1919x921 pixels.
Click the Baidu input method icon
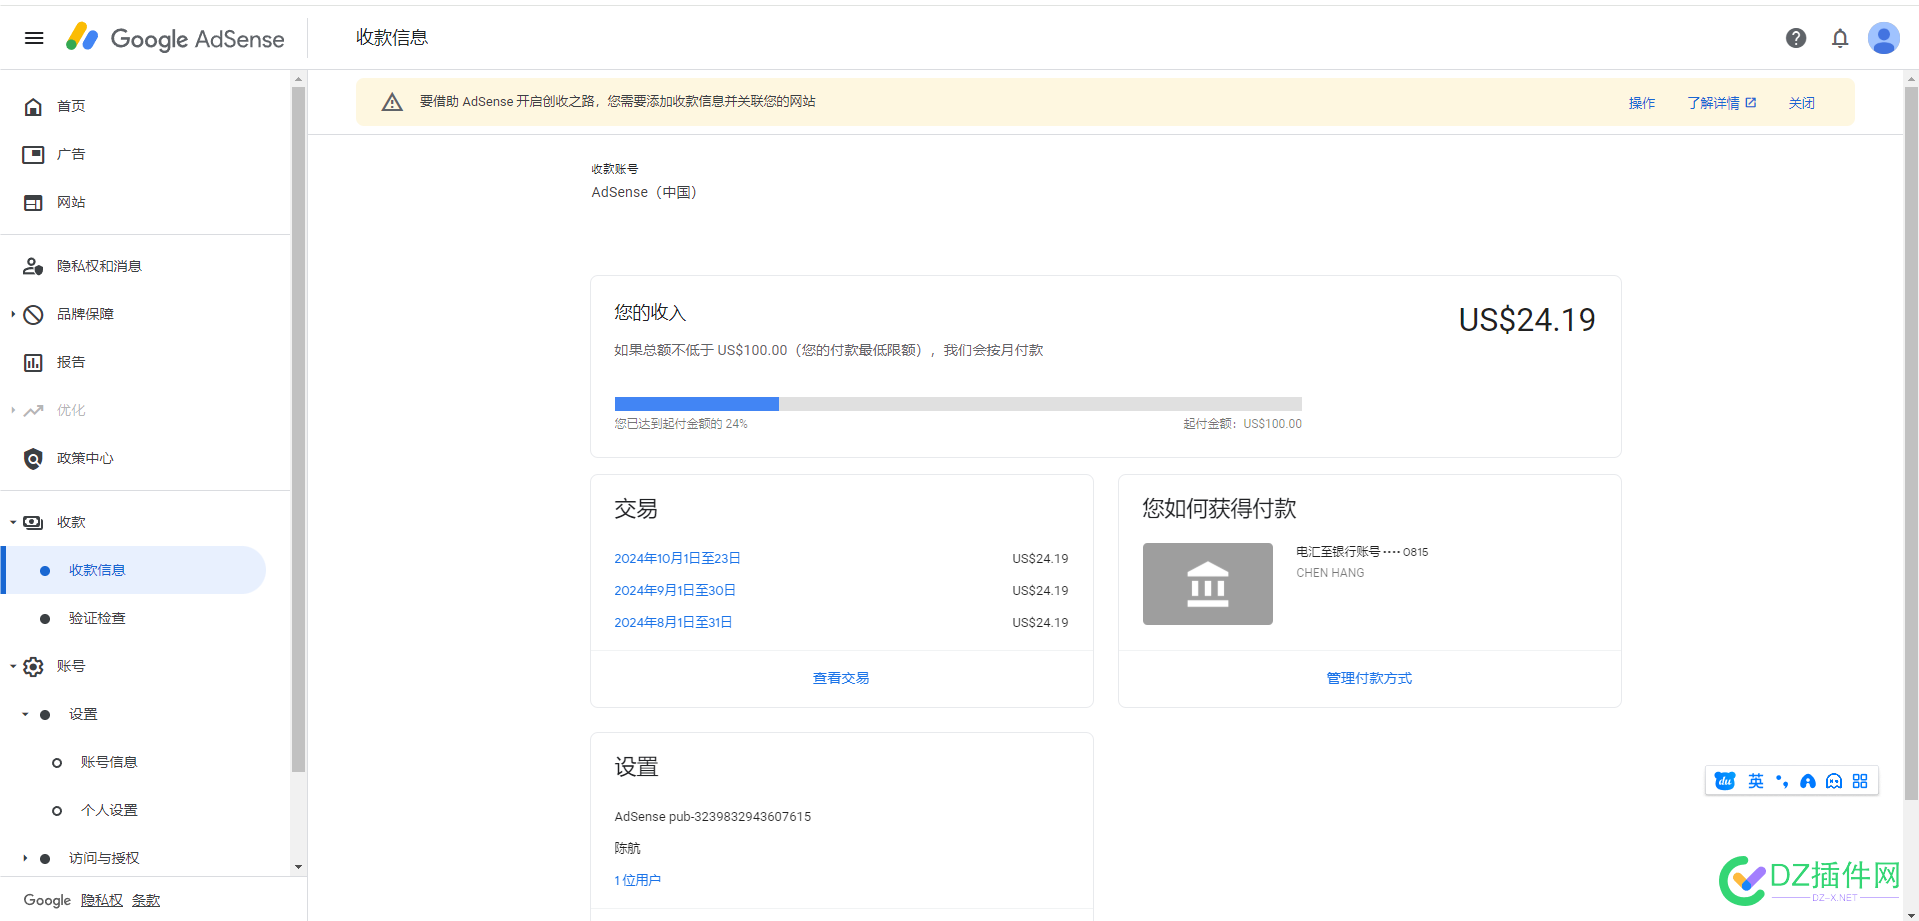click(x=1725, y=781)
